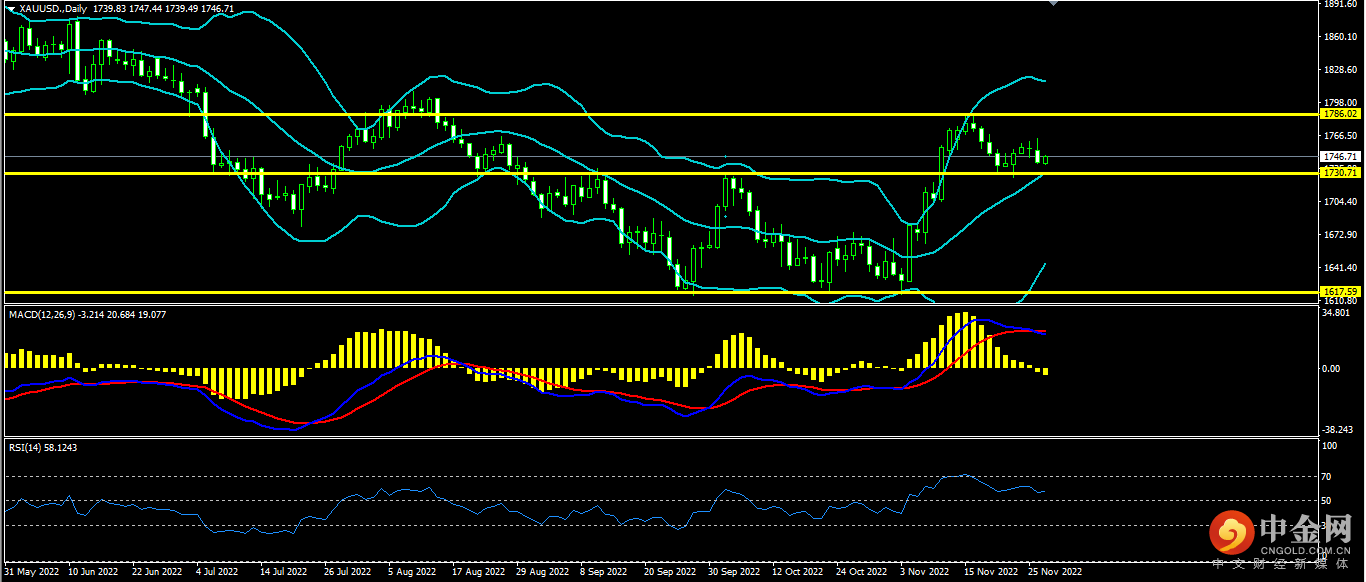Click the RSI(14) indicator label

click(28, 447)
